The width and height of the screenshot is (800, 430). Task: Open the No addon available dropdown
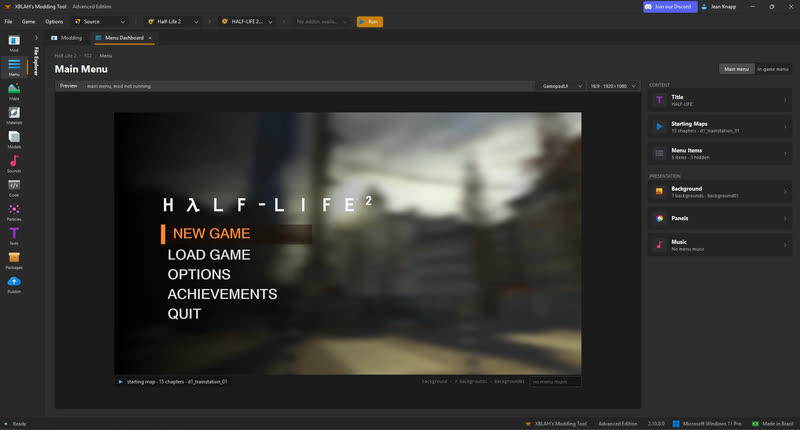pos(321,21)
